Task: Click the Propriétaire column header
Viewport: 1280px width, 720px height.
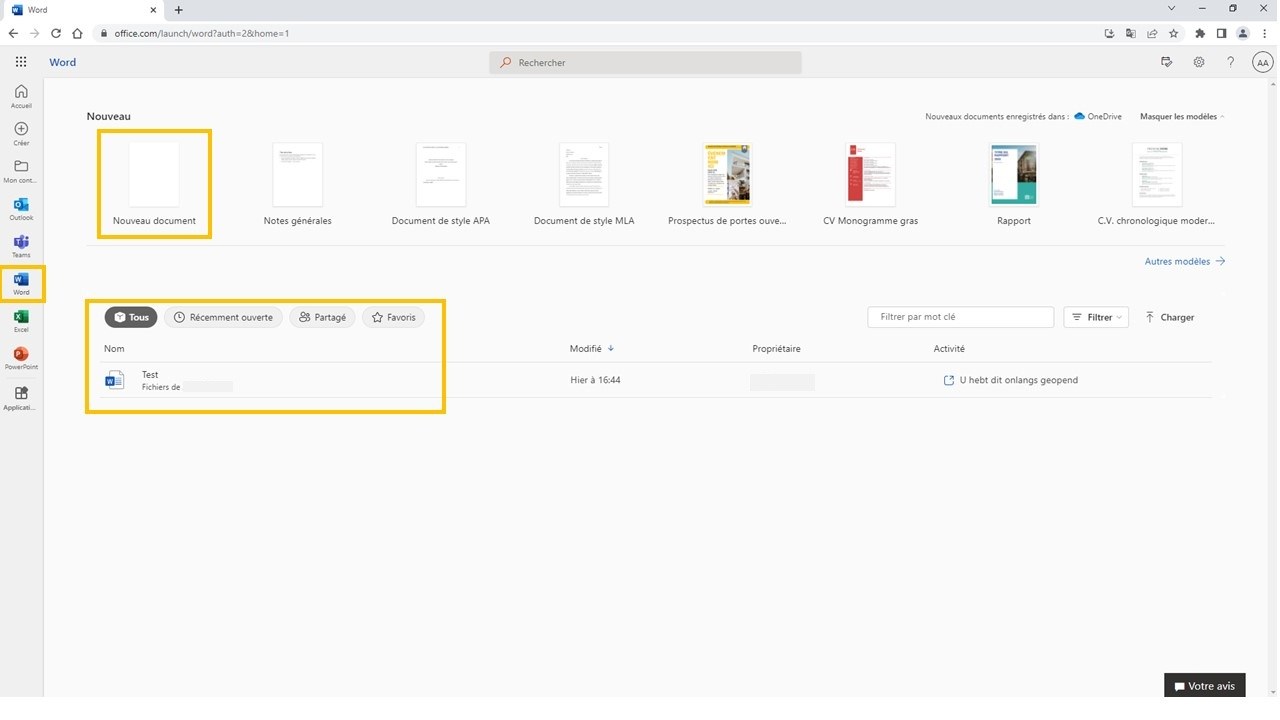Action: click(x=776, y=349)
